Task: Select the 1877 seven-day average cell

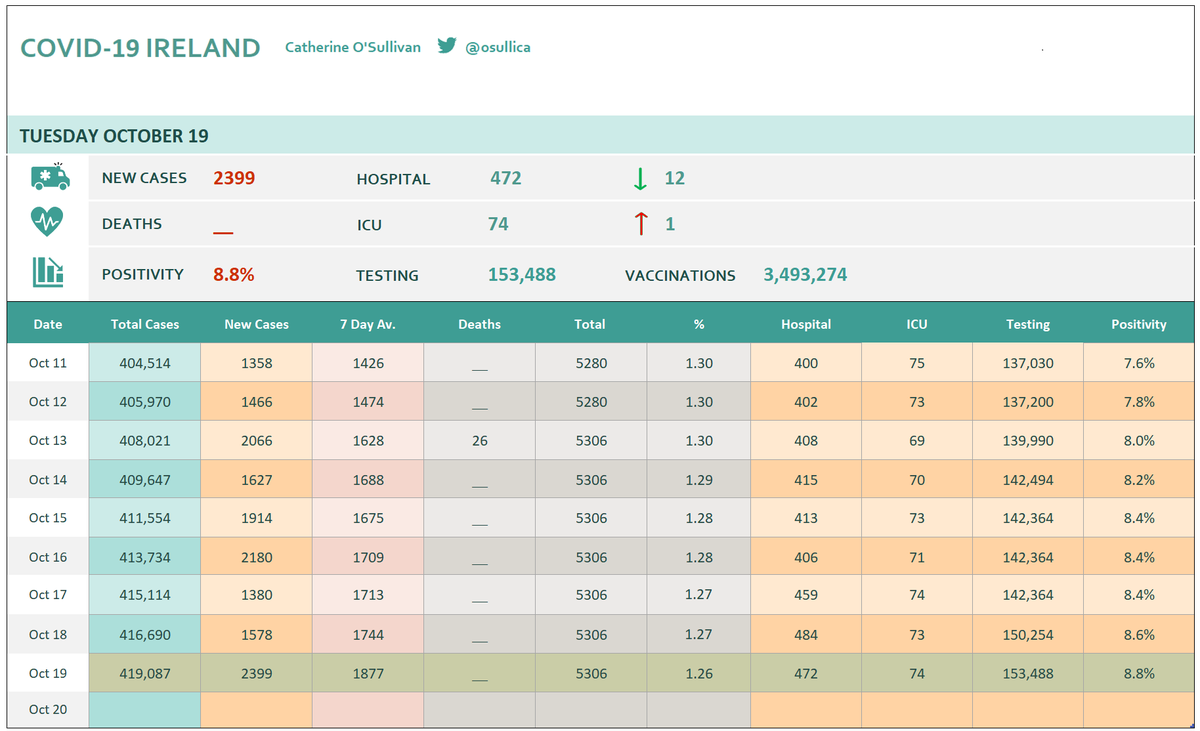Action: (368, 673)
